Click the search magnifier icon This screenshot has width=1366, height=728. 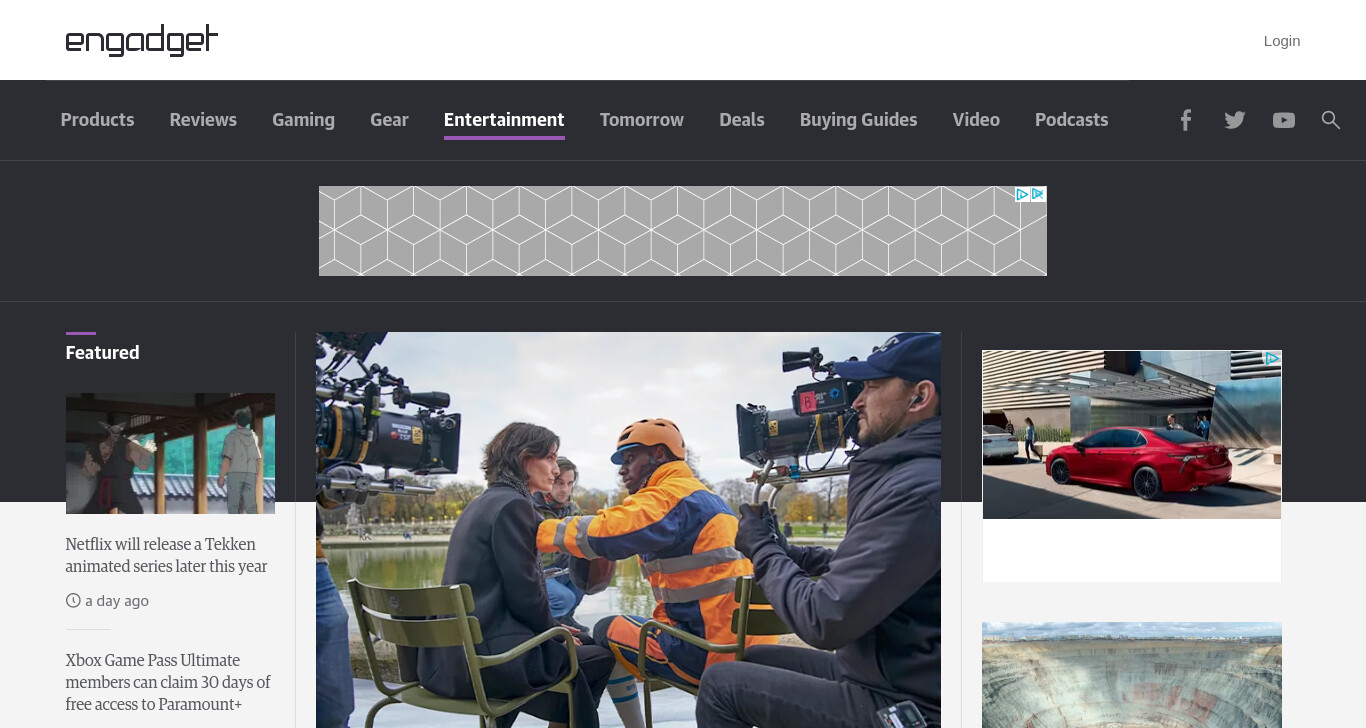[1330, 120]
